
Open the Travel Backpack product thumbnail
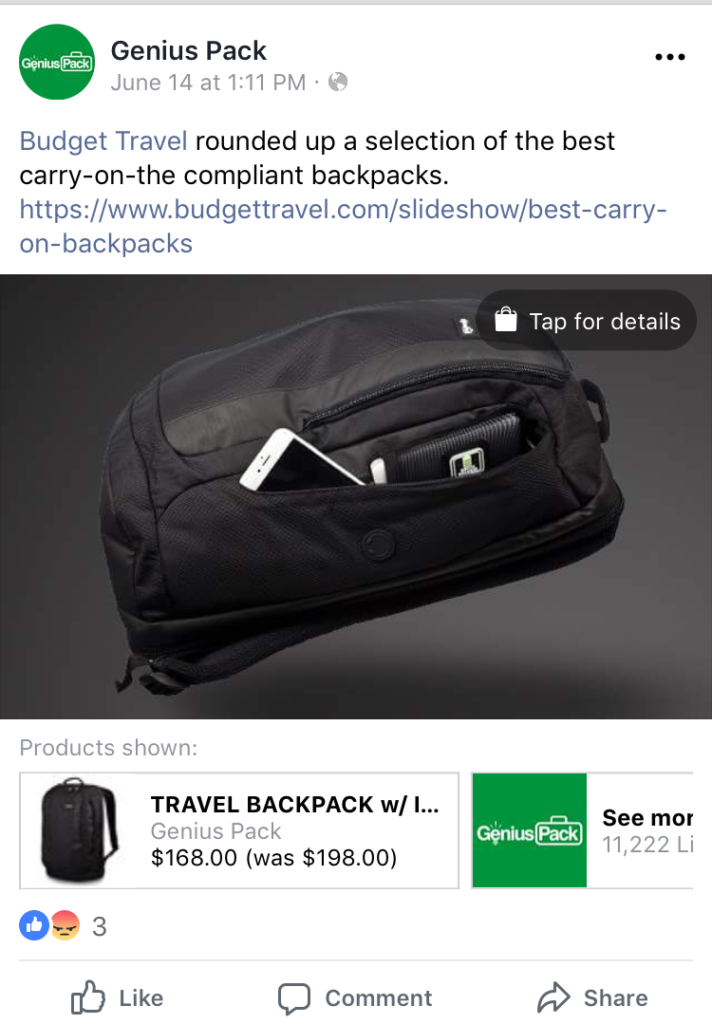click(x=79, y=830)
